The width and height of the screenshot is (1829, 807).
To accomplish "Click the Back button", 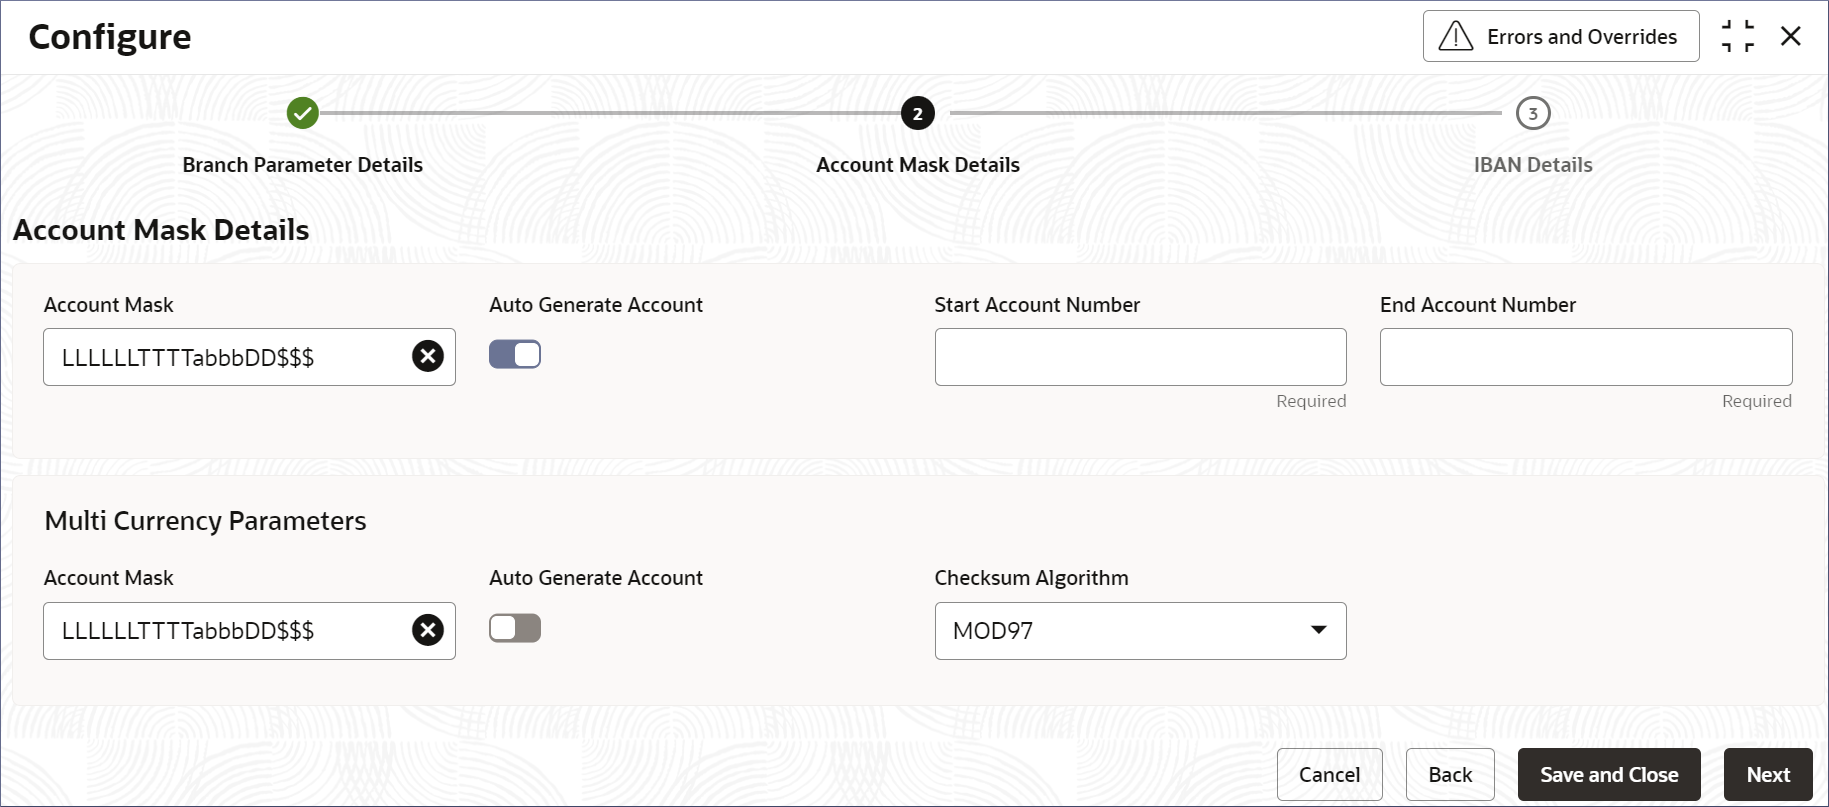I will (x=1449, y=775).
